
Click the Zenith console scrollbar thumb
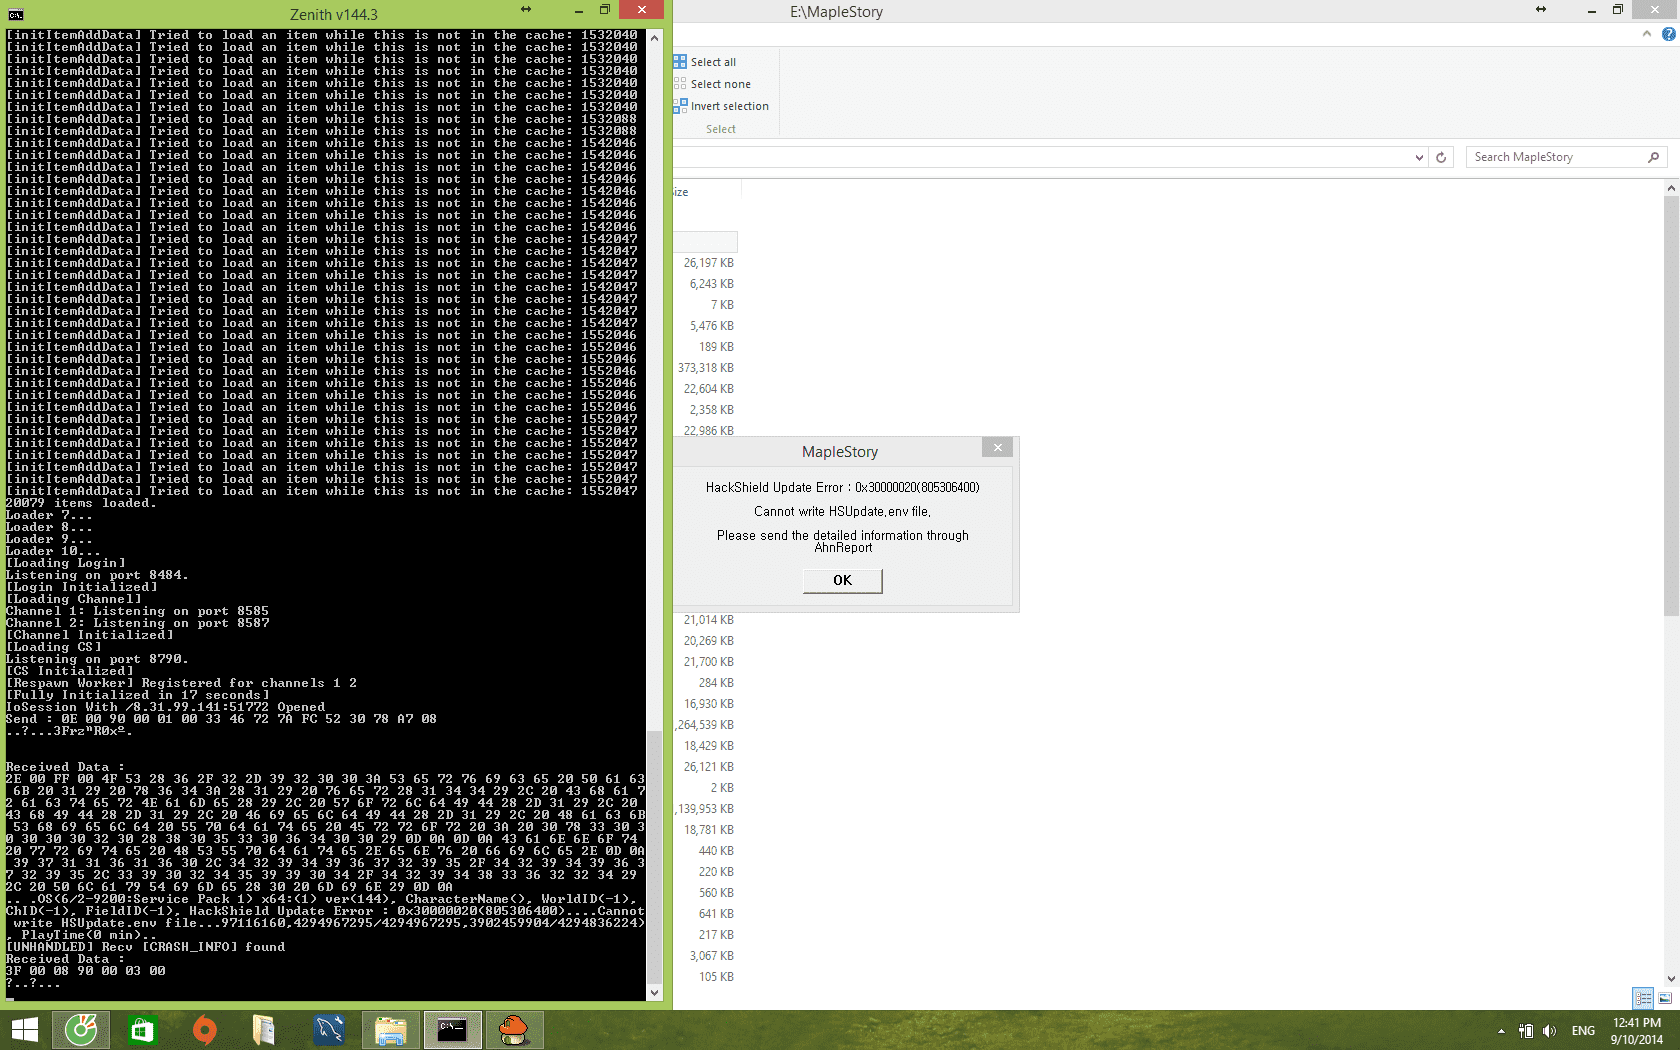654,858
